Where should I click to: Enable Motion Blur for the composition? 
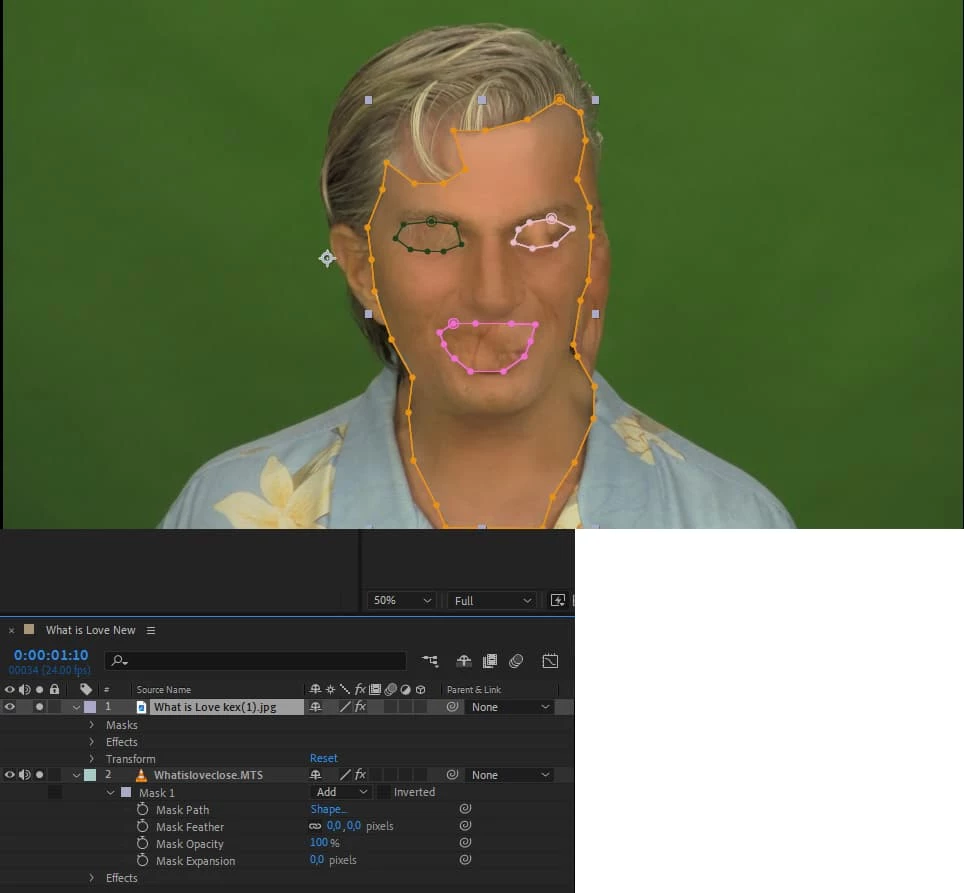tap(516, 661)
